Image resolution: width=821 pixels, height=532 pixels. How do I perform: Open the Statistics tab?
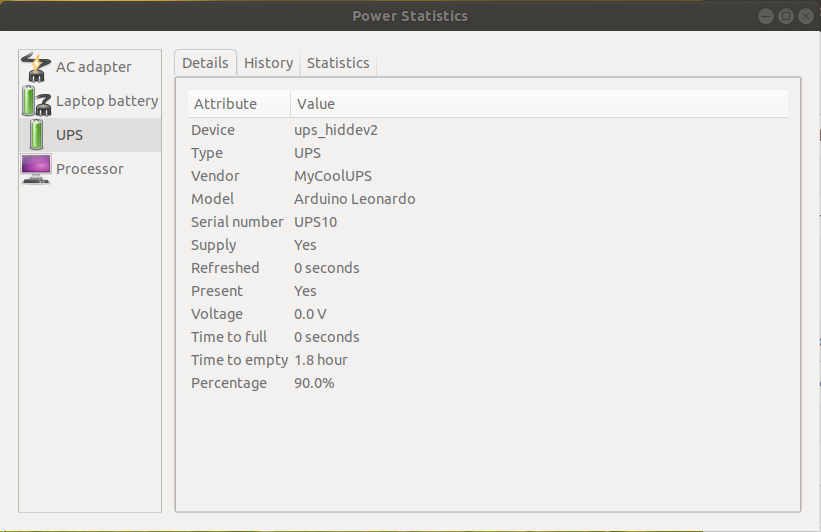pyautogui.click(x=338, y=63)
